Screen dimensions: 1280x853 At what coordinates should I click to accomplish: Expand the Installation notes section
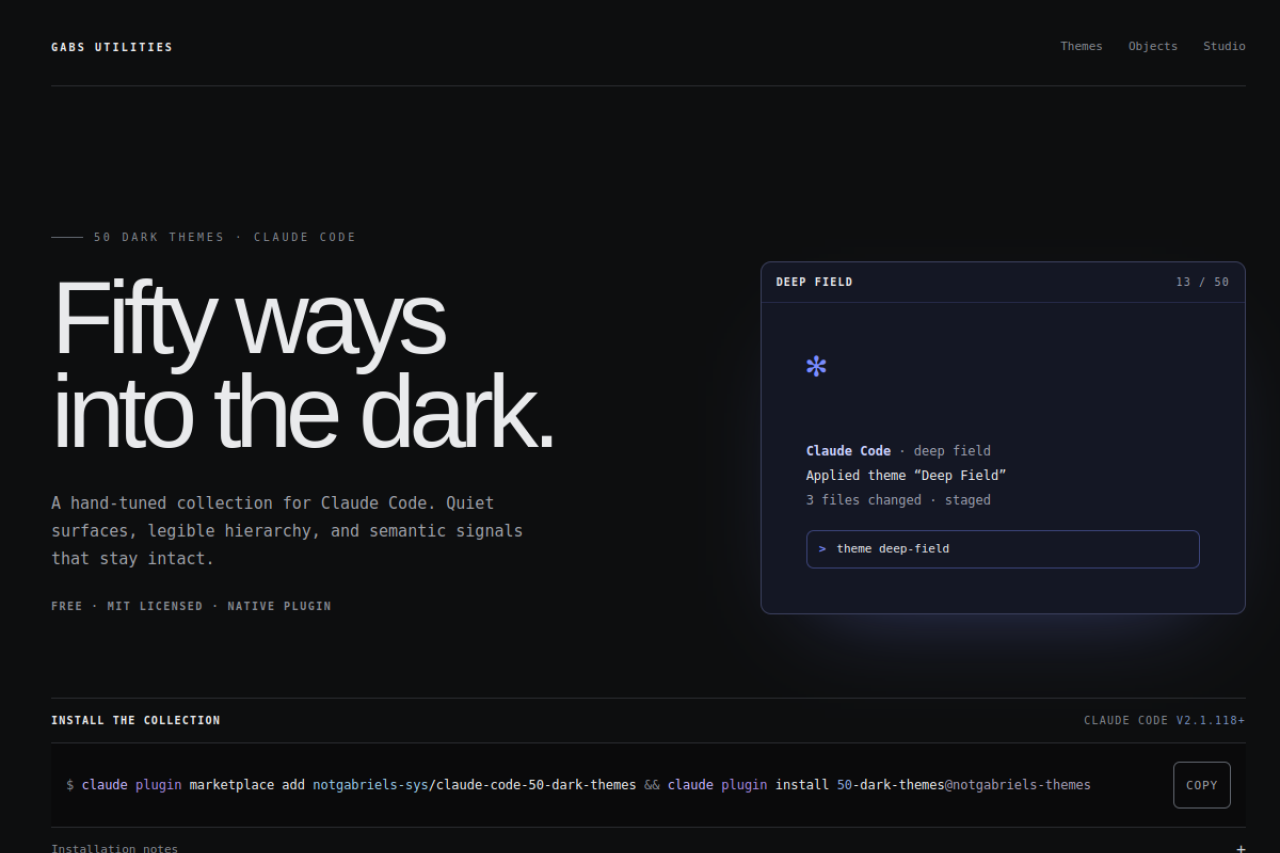point(648,847)
